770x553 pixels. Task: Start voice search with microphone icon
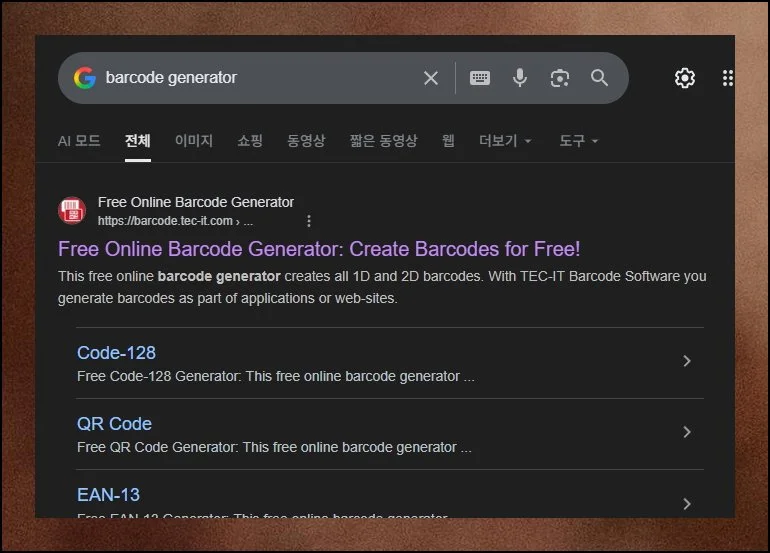point(520,78)
